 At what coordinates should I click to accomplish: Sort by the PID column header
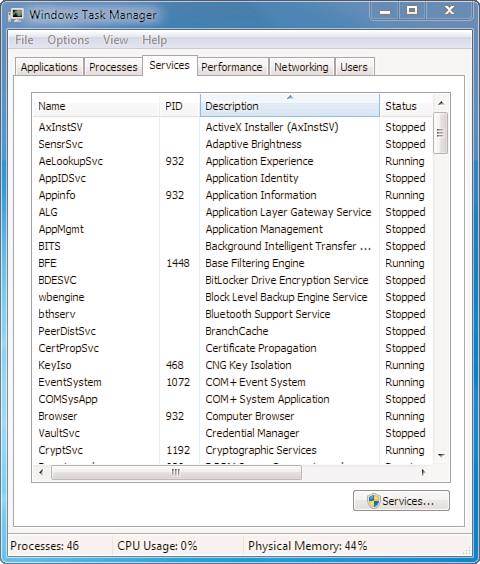(180, 106)
